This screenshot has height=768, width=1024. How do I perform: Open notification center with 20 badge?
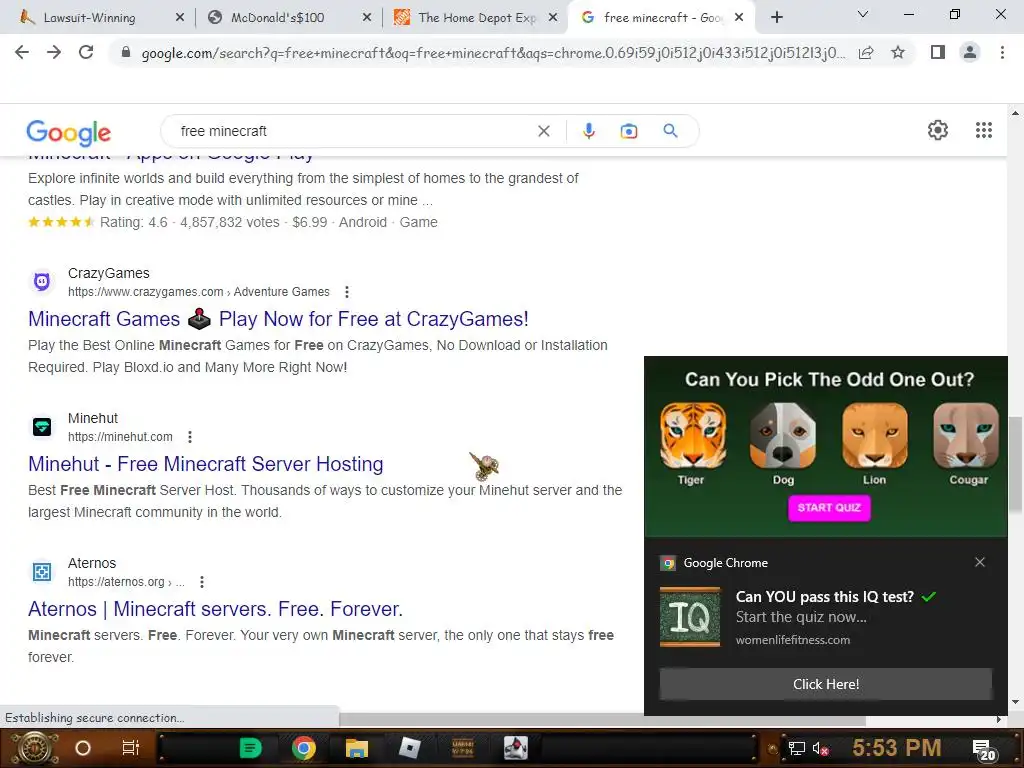984,749
